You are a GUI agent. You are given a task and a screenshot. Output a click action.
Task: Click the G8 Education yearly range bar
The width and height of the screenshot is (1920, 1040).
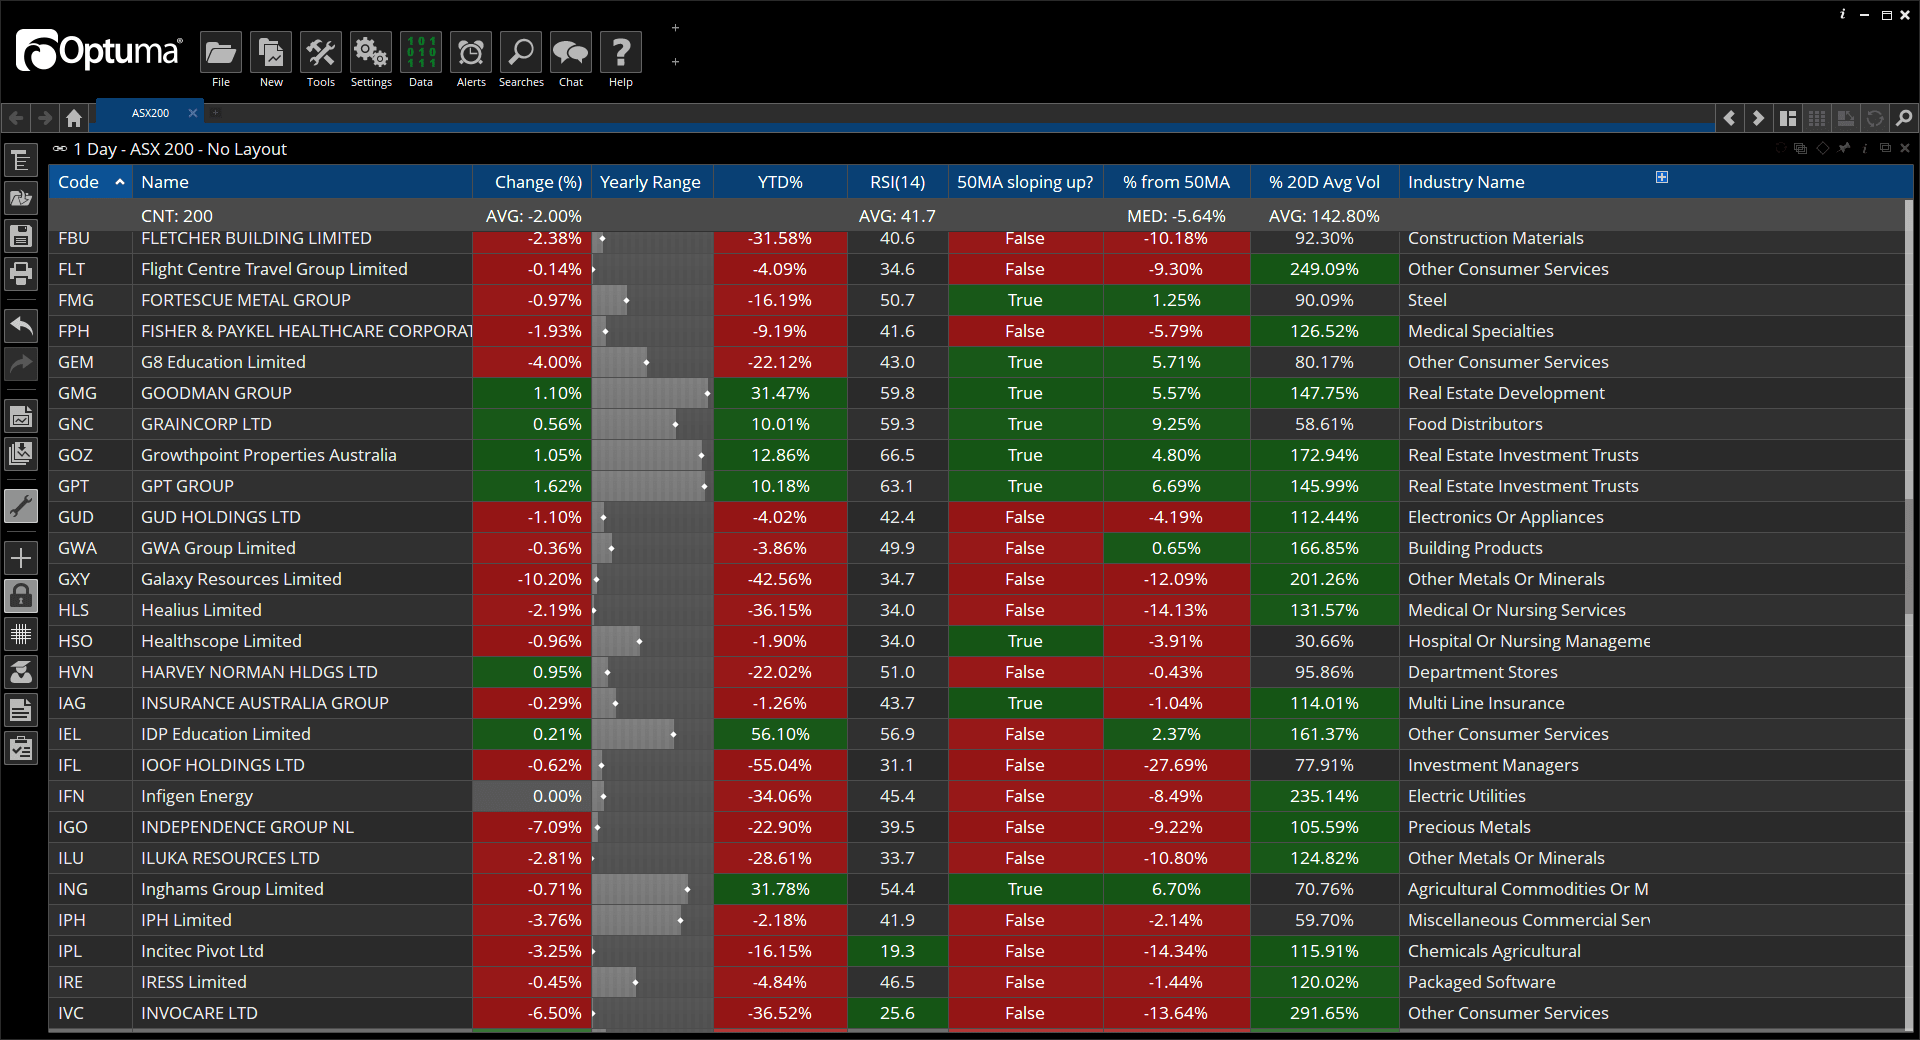[x=652, y=362]
